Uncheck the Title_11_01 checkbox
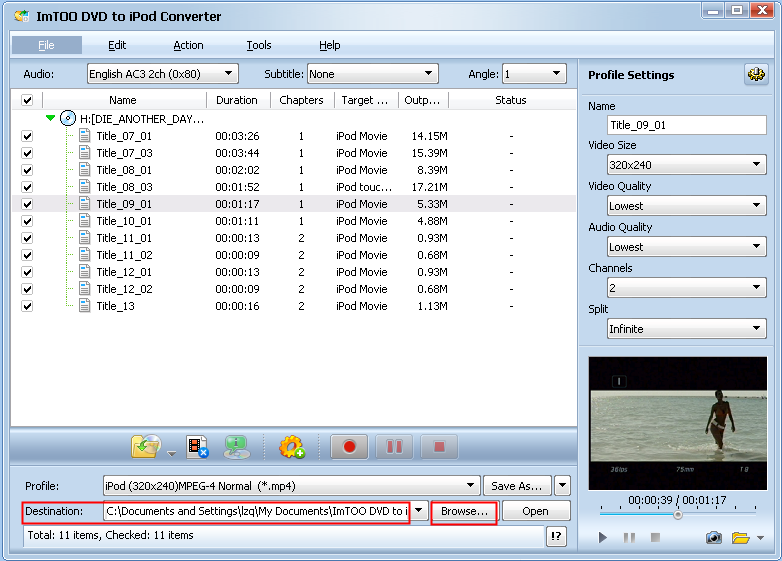Viewport: 782px width, 561px height. 27,238
